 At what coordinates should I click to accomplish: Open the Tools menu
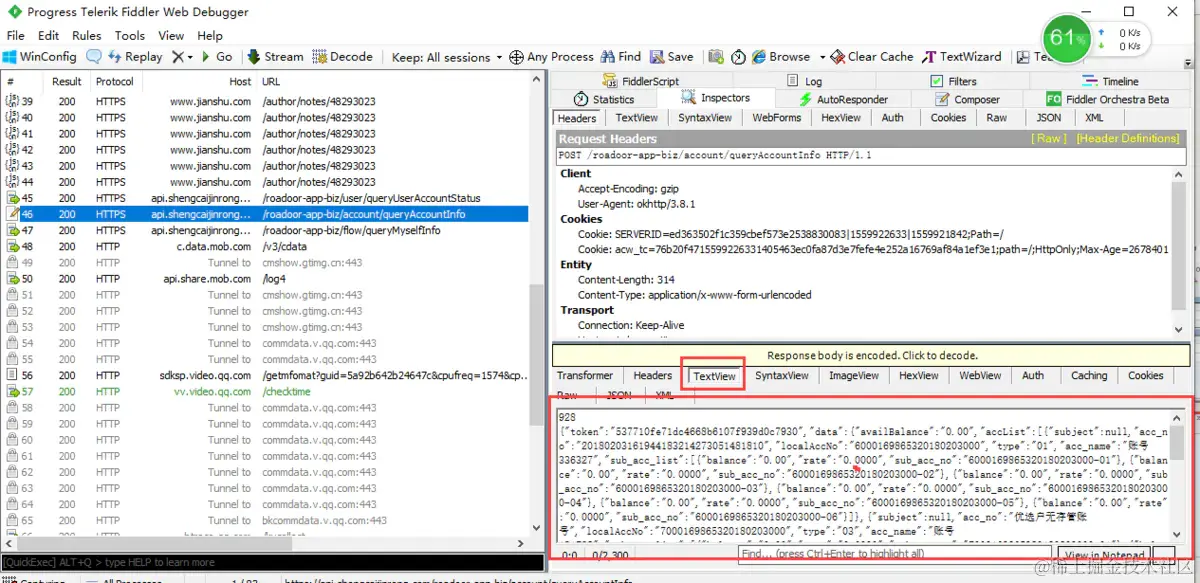130,35
